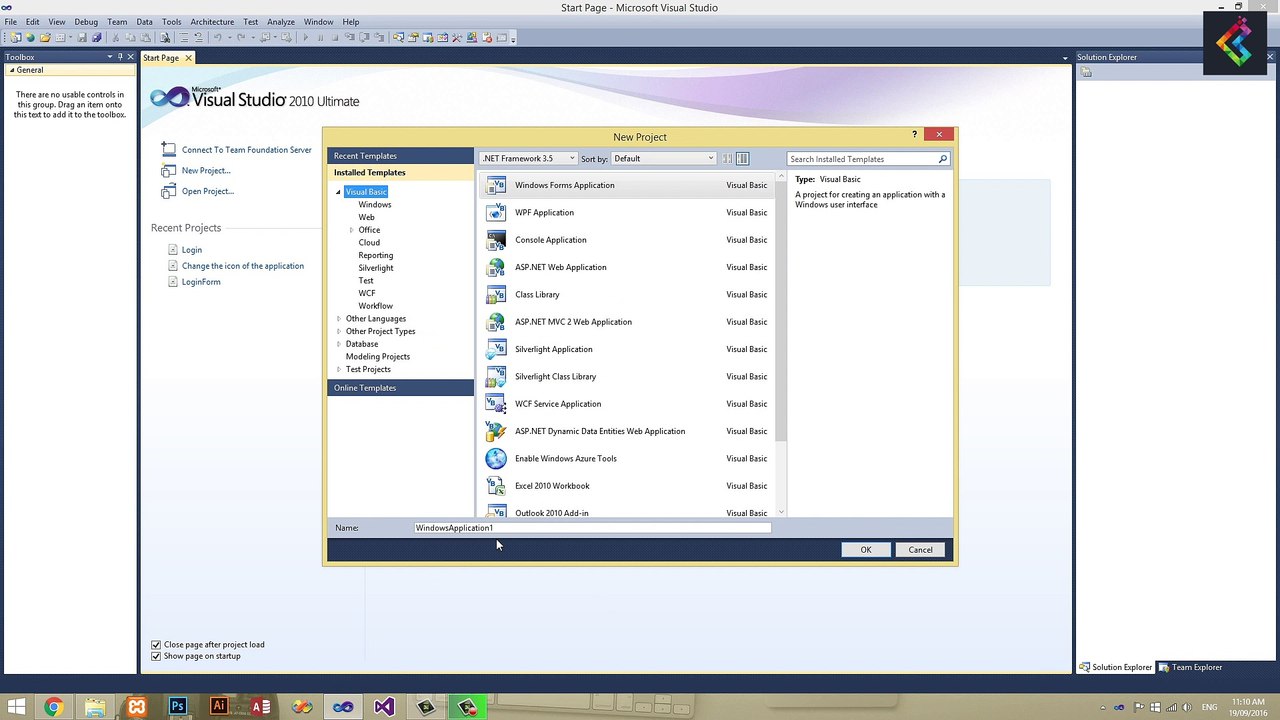Open recent project Change the icon of the application
The image size is (1280, 720).
242,266
